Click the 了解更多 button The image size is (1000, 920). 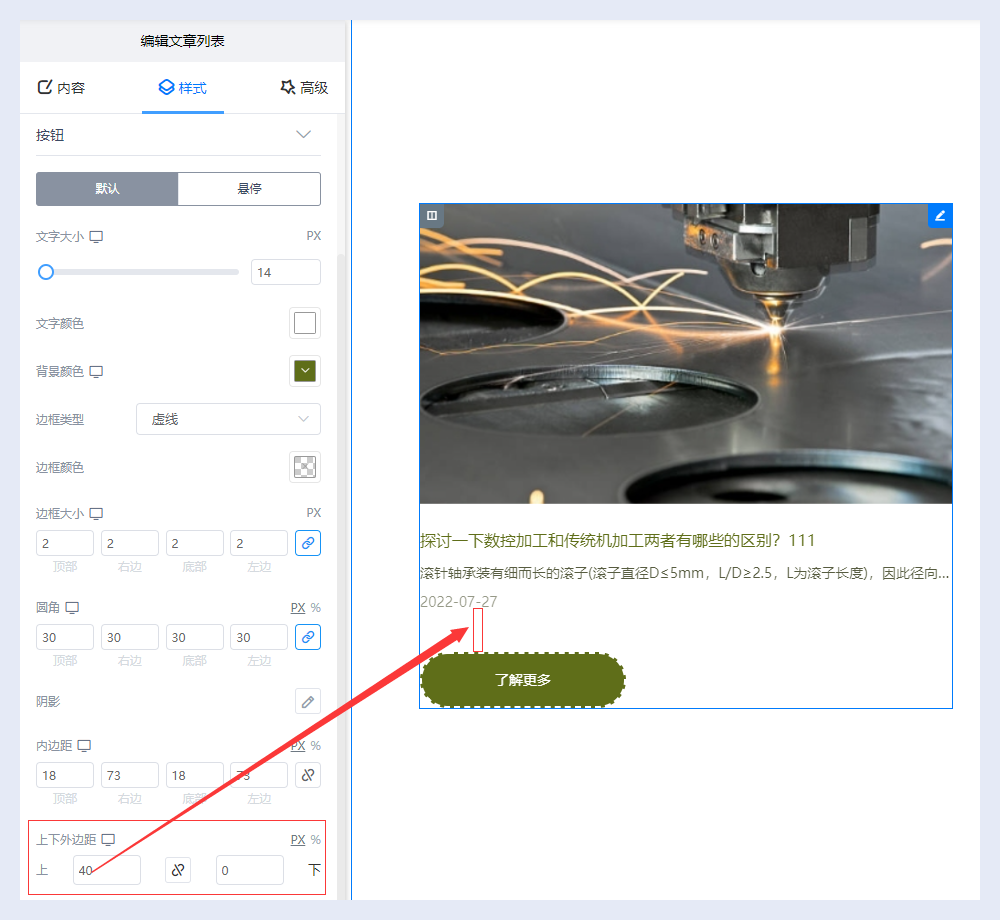tap(523, 680)
